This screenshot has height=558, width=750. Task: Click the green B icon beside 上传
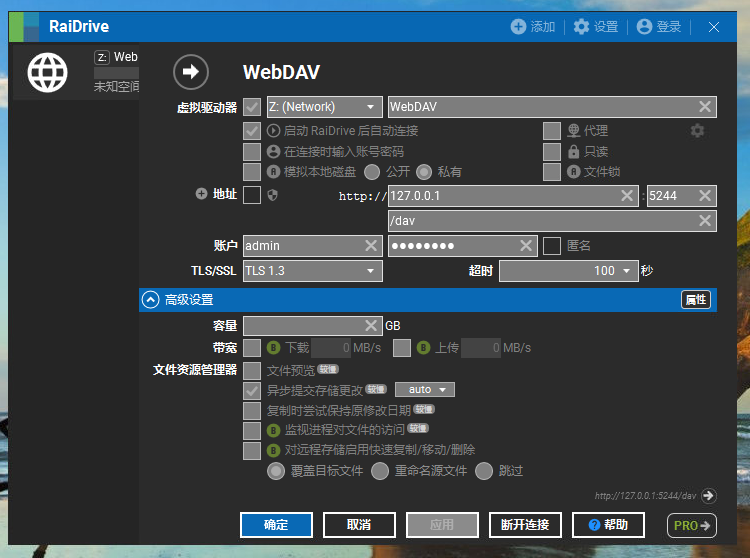pyautogui.click(x=423, y=348)
